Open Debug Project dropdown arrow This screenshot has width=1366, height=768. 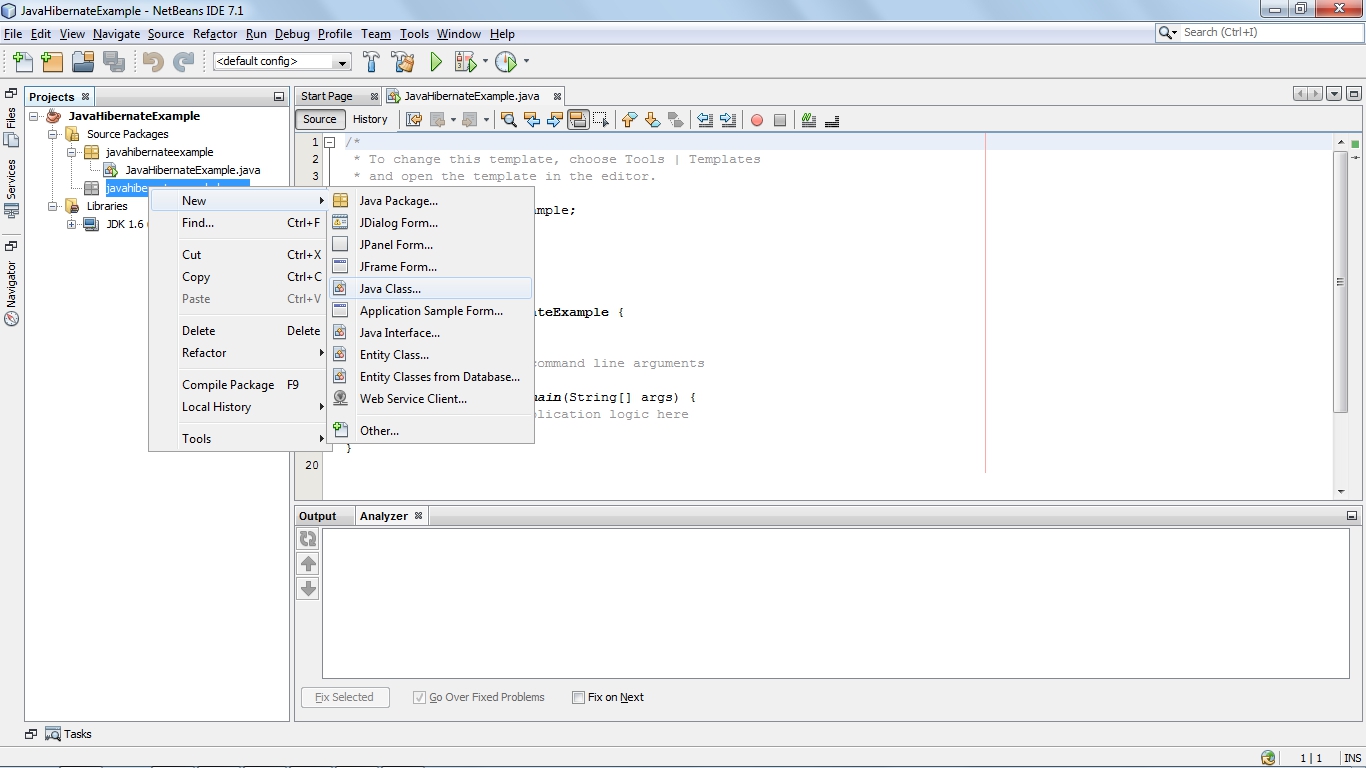click(485, 62)
